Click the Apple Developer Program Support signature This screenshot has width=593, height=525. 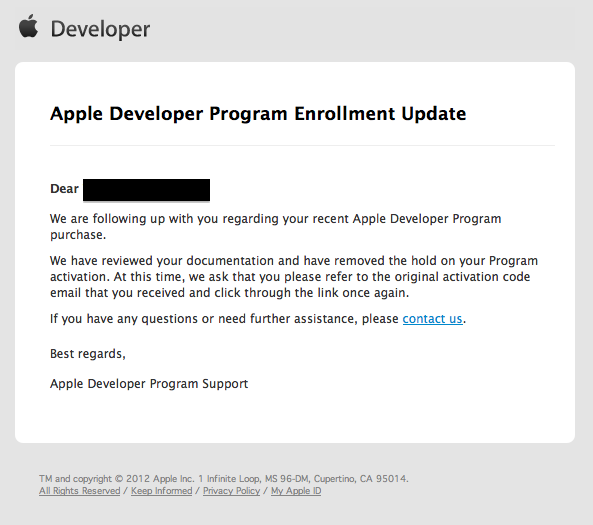(x=149, y=384)
